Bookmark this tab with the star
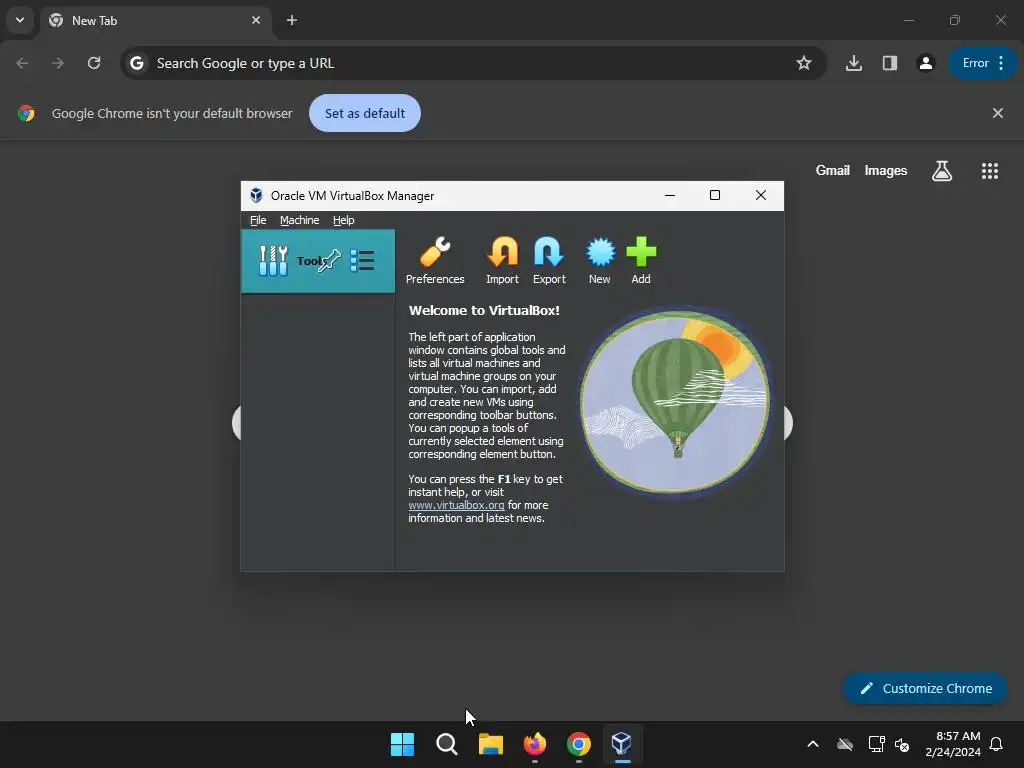Screen dimensions: 1024x768 804,63
